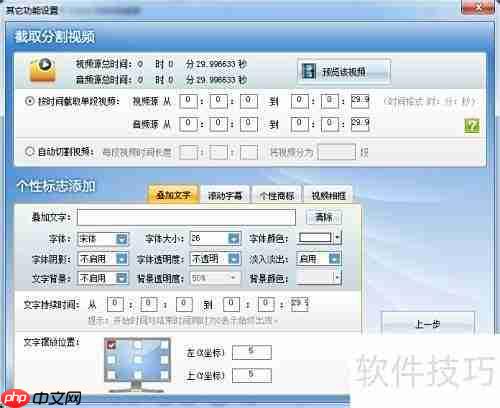The width and height of the screenshot is (500, 408).
Task: Select bottom-left text position on monitor
Action: point(111,375)
